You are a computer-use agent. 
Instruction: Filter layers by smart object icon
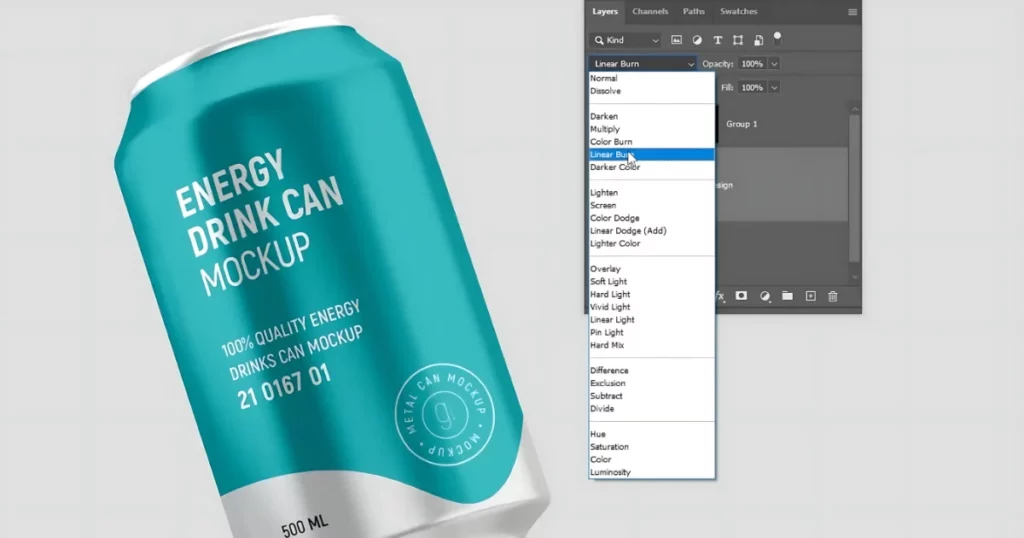(x=758, y=40)
